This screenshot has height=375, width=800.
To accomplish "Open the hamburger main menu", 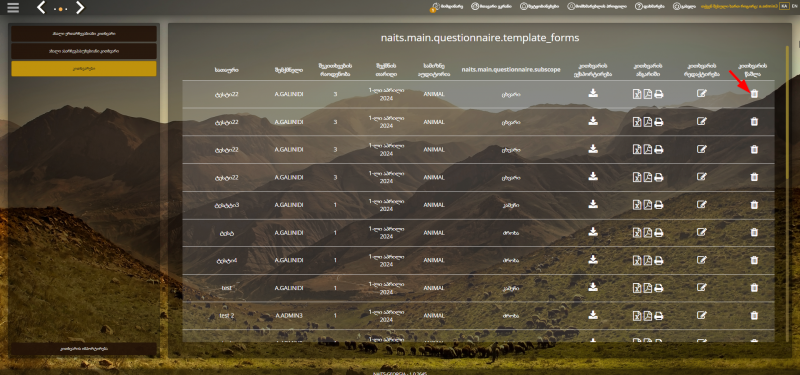I will (x=13, y=8).
